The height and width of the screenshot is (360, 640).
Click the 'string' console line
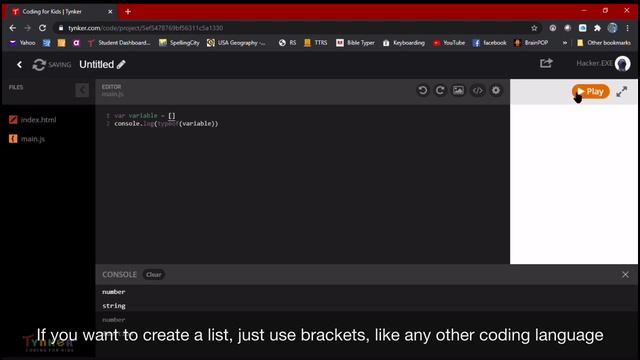[x=114, y=306]
